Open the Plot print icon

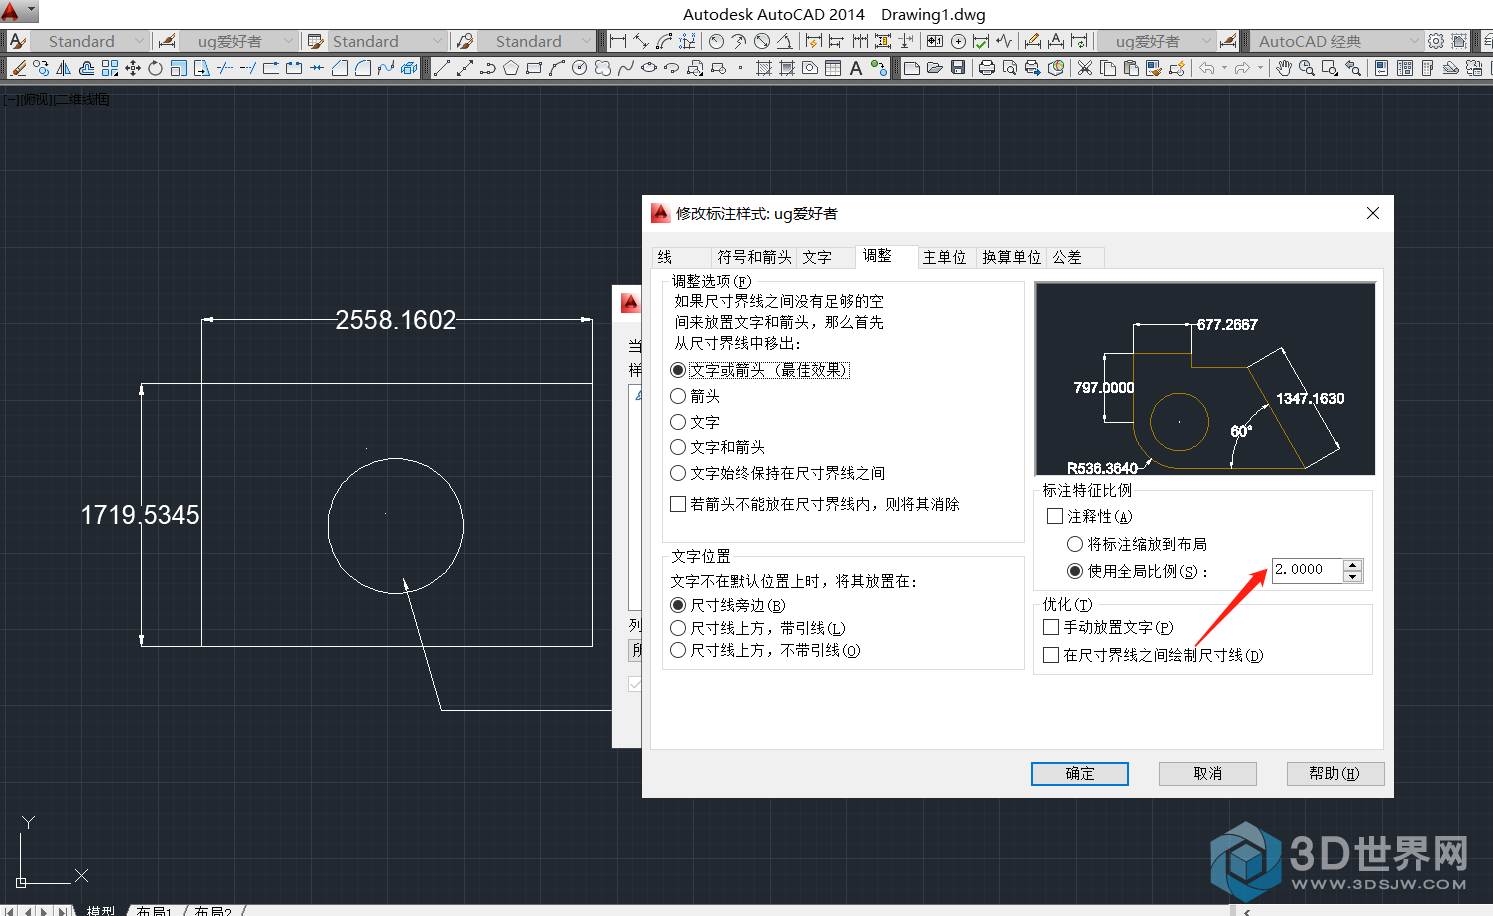[987, 68]
